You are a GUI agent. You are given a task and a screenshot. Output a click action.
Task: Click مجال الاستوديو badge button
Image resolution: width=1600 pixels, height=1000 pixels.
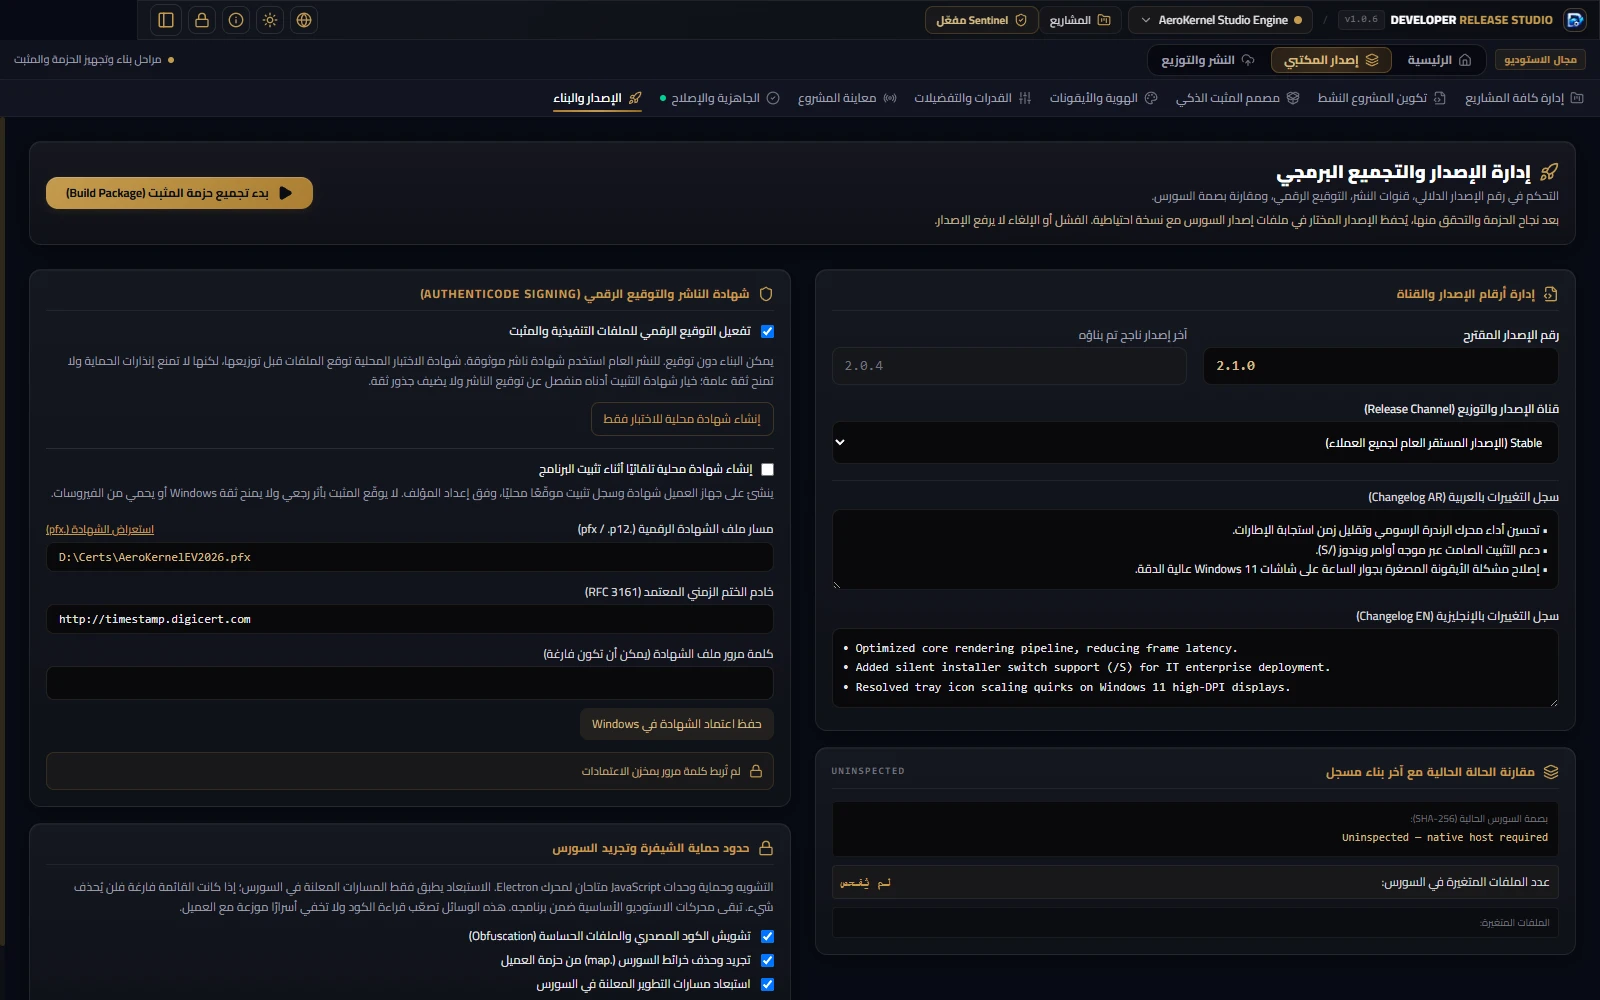point(1540,60)
